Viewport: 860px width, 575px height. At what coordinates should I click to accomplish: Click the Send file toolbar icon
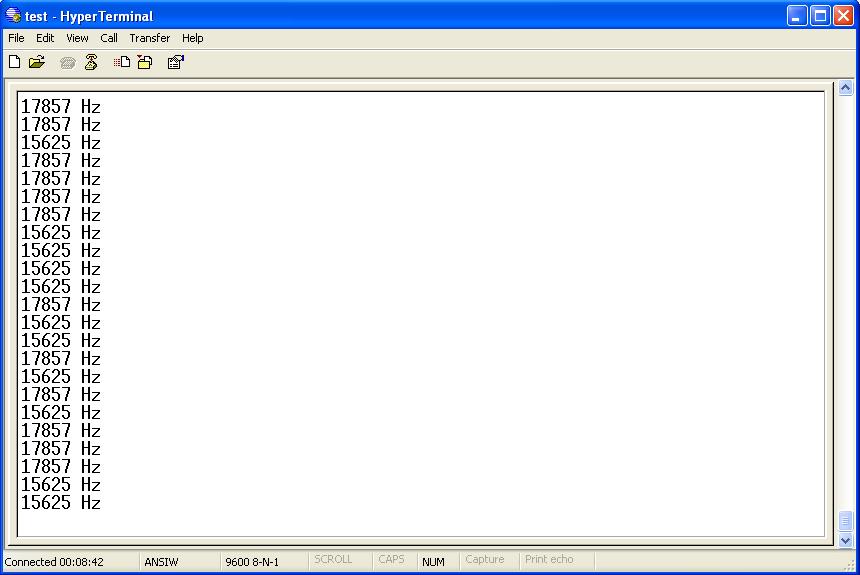[x=122, y=62]
